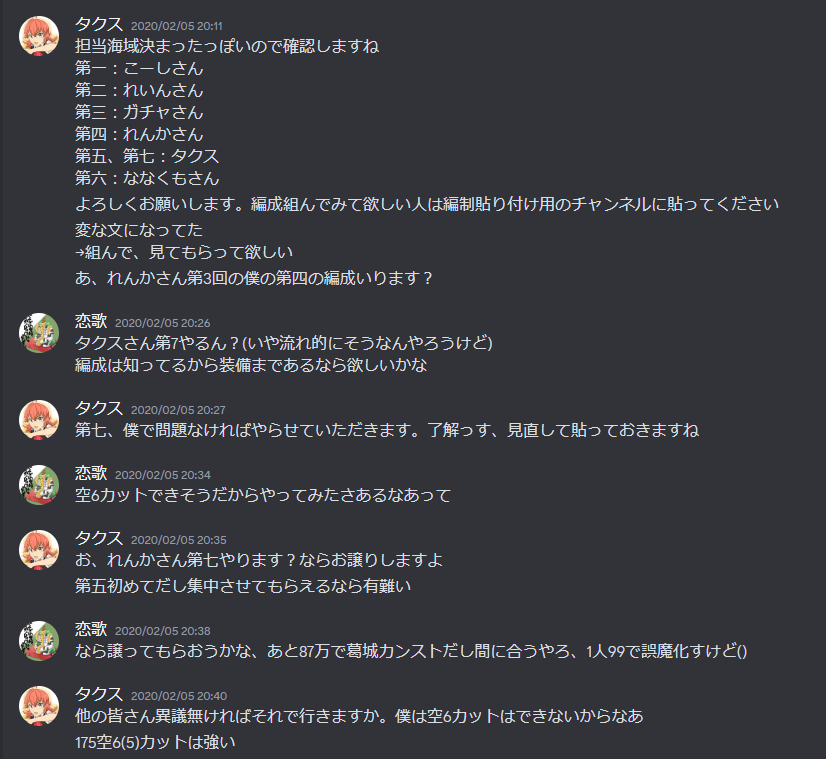Click 恋歌 avatar on the 20:26 message

(x=38, y=333)
